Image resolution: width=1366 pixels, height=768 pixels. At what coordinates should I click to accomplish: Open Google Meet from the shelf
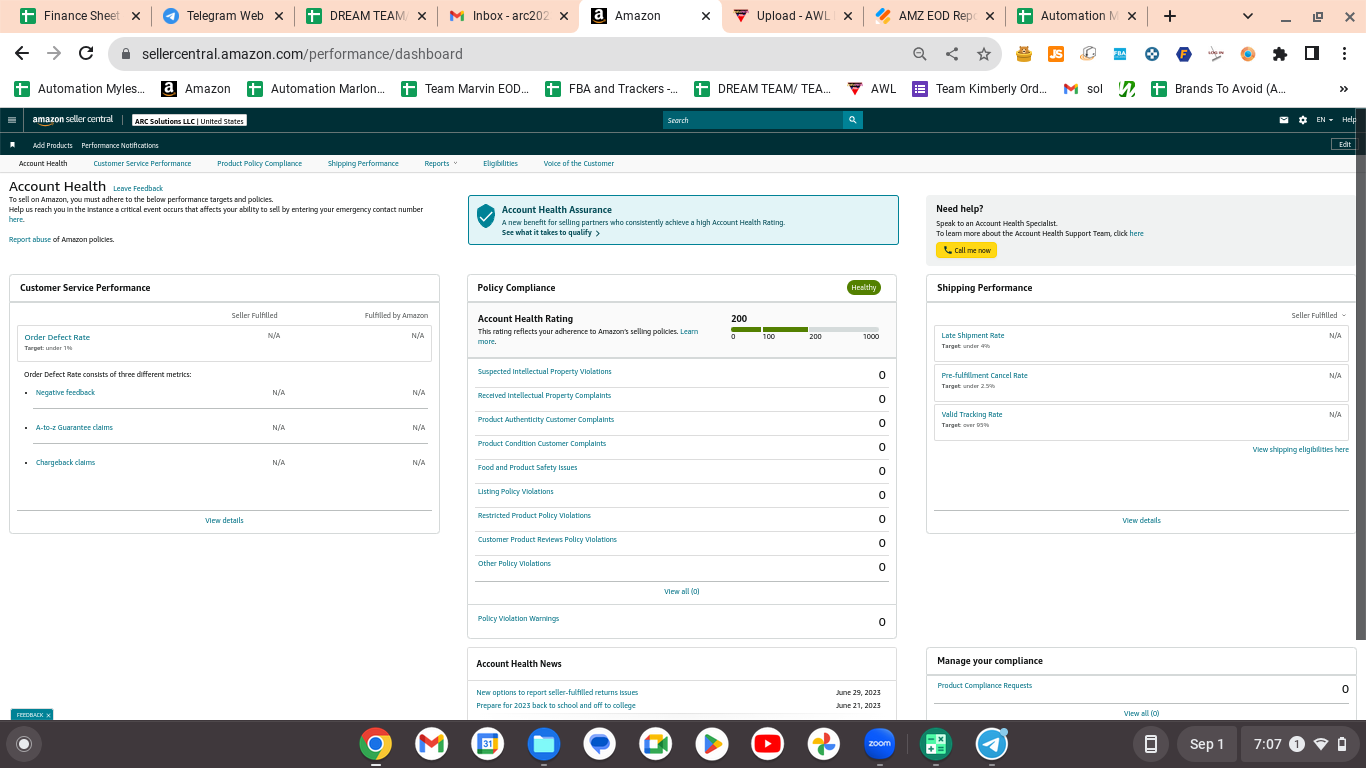[656, 744]
